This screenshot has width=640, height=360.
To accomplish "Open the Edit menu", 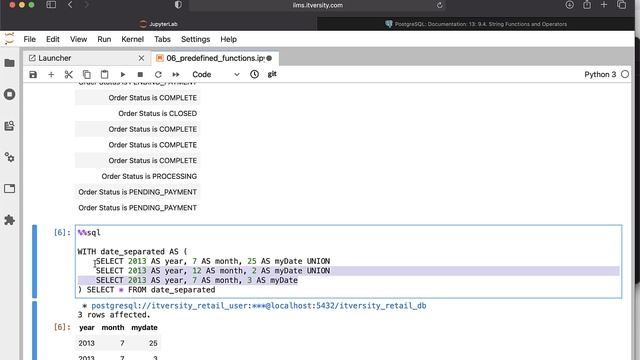I will tap(53, 39).
